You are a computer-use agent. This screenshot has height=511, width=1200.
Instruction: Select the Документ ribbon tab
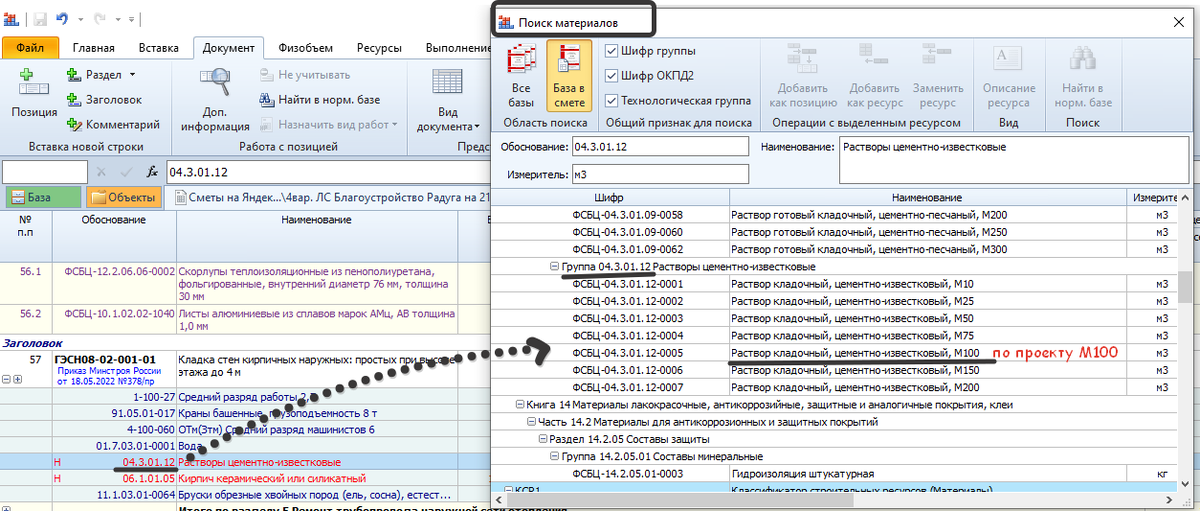pos(228,47)
